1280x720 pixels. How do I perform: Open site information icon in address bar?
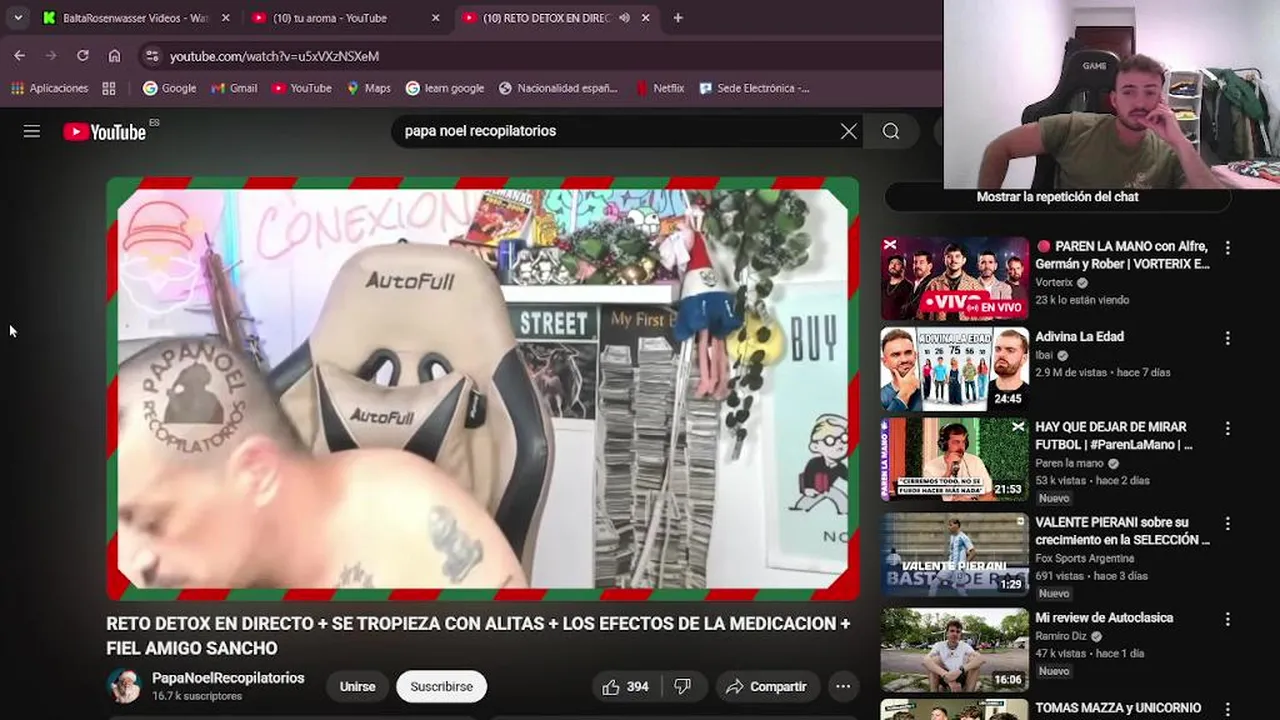[151, 56]
